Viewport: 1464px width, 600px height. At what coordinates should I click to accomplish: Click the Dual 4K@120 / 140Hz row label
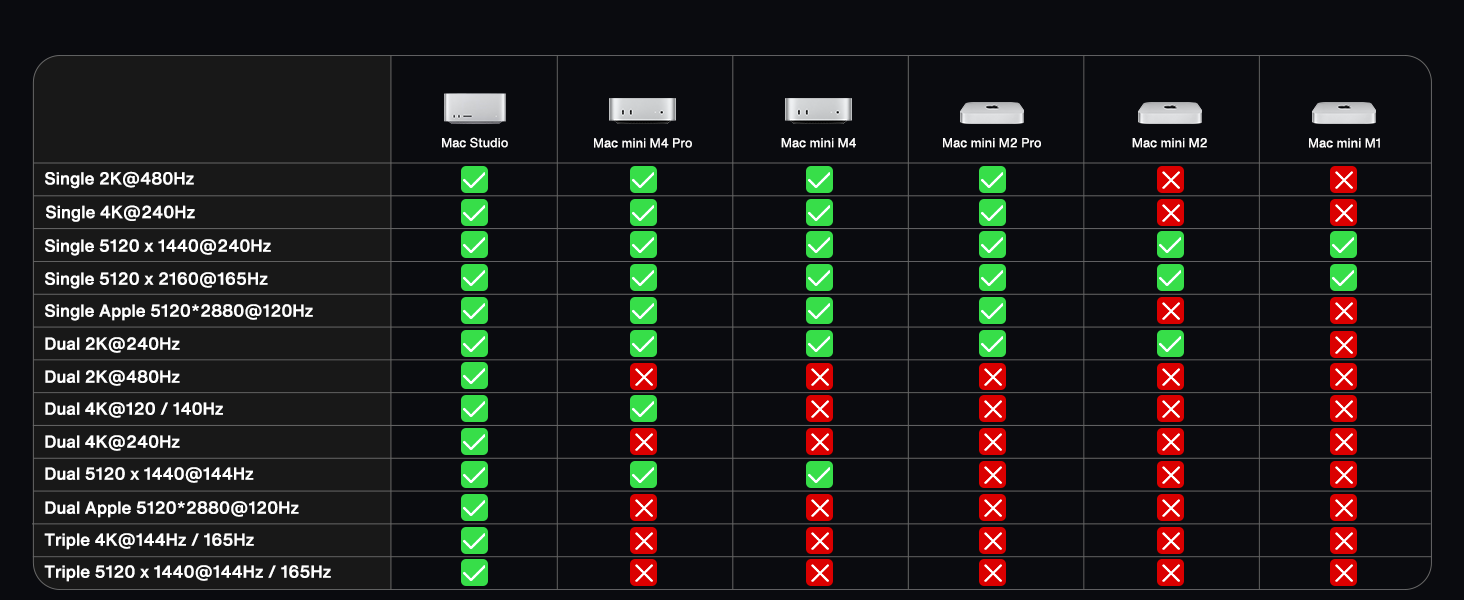tap(134, 409)
